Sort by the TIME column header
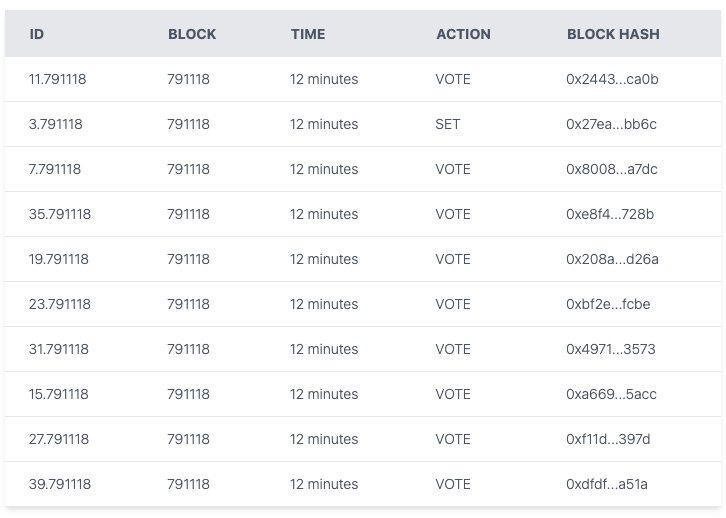Viewport: 726px width, 518px height. 308,34
